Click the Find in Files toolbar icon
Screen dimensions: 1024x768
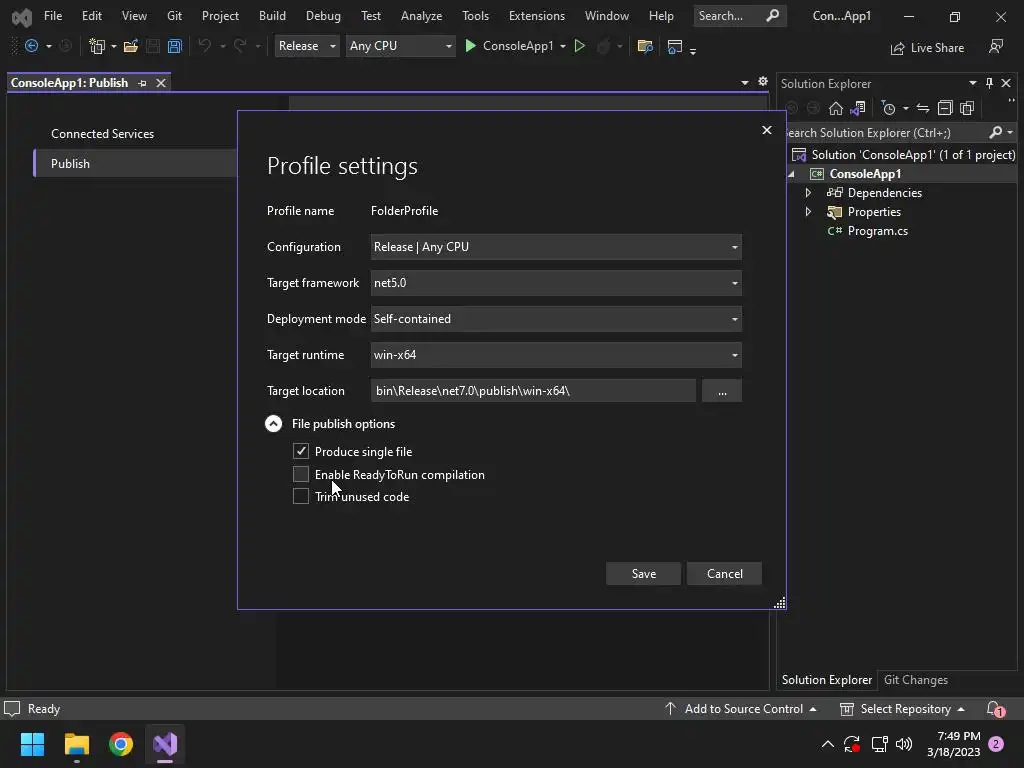coord(645,46)
